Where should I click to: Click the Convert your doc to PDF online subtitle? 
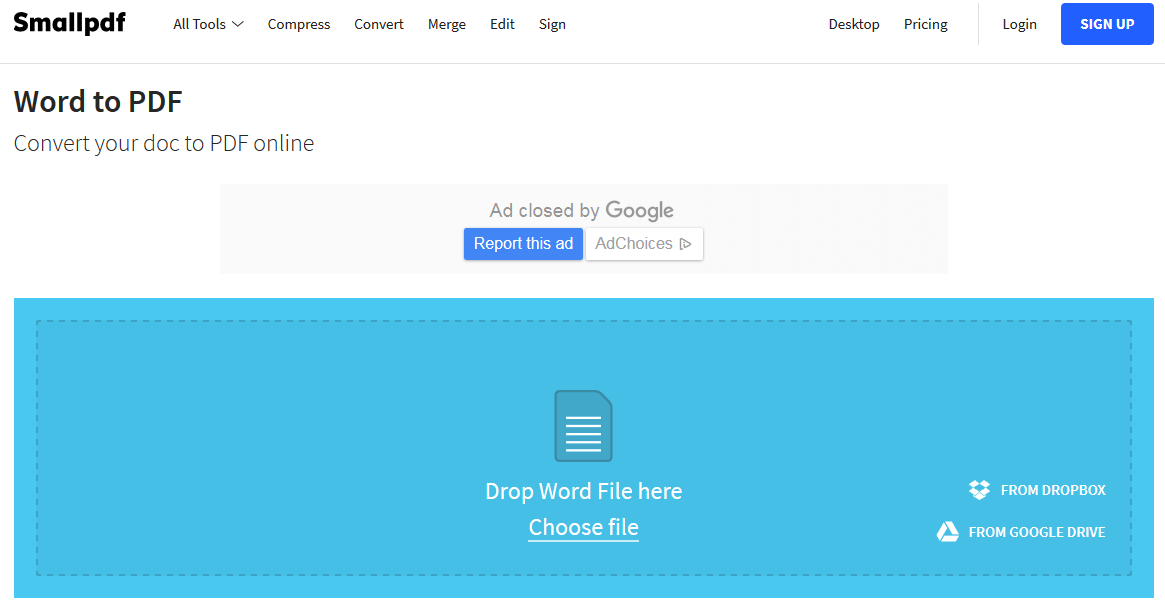(x=163, y=143)
